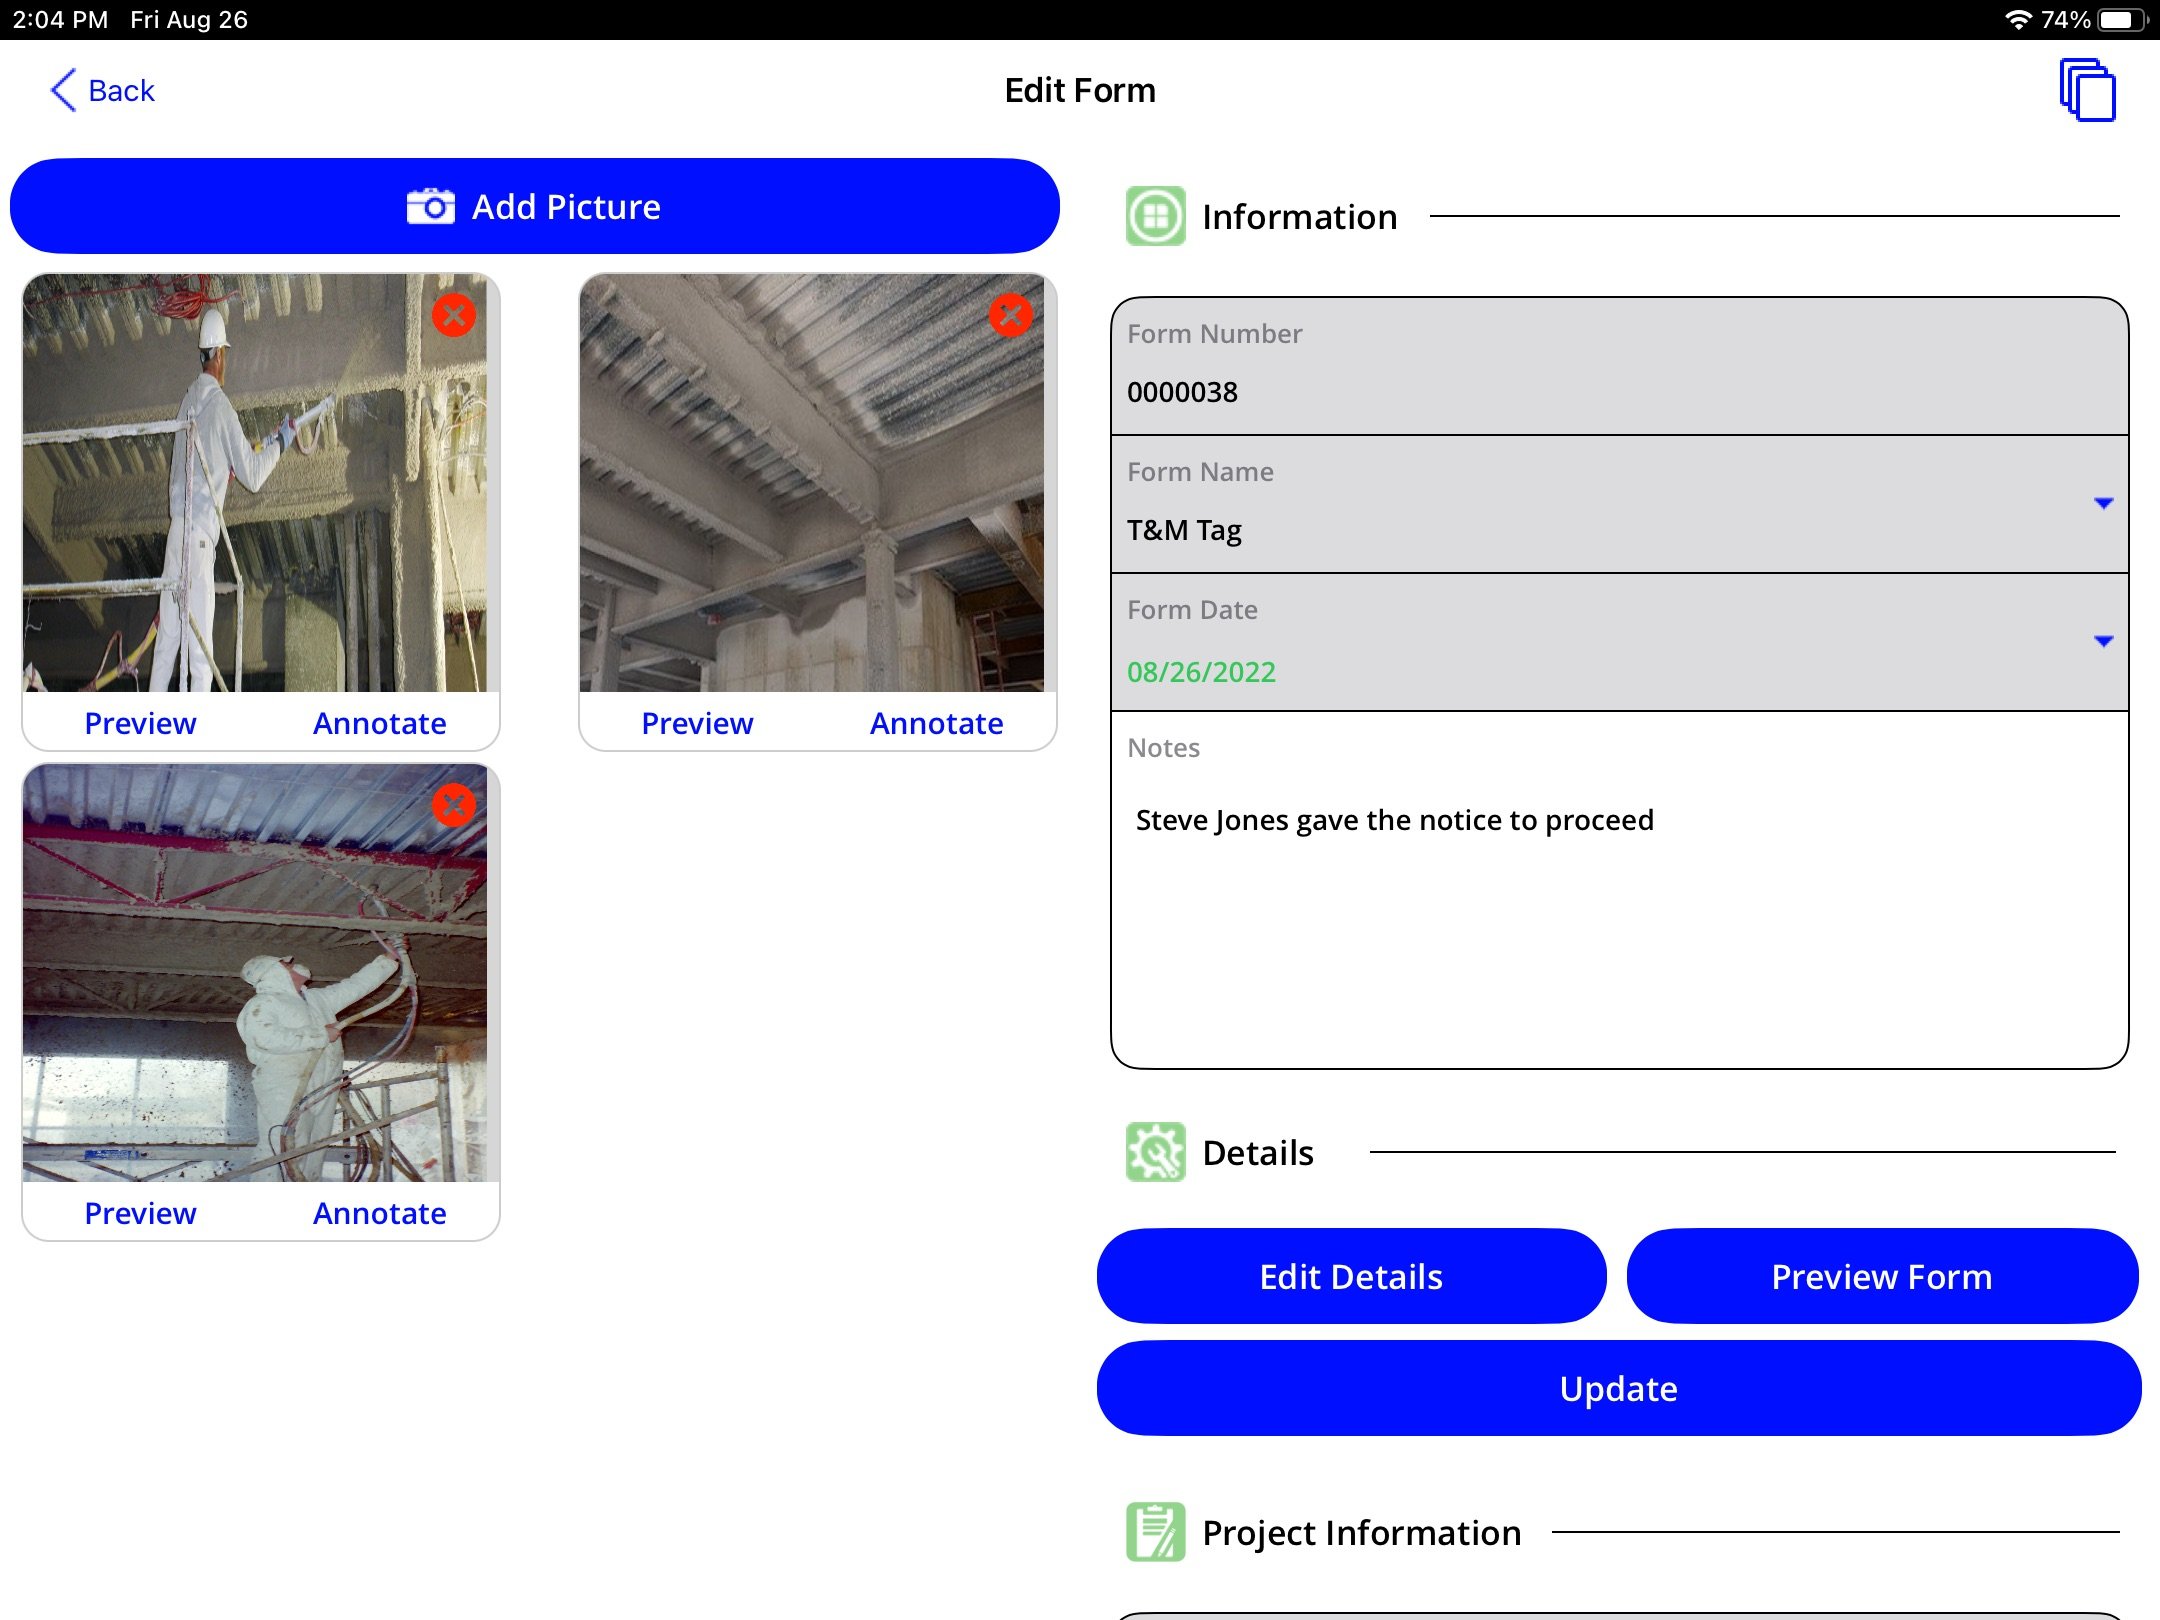Preview the first worker spraying photo
This screenshot has height=1620, width=2160.
[141, 723]
